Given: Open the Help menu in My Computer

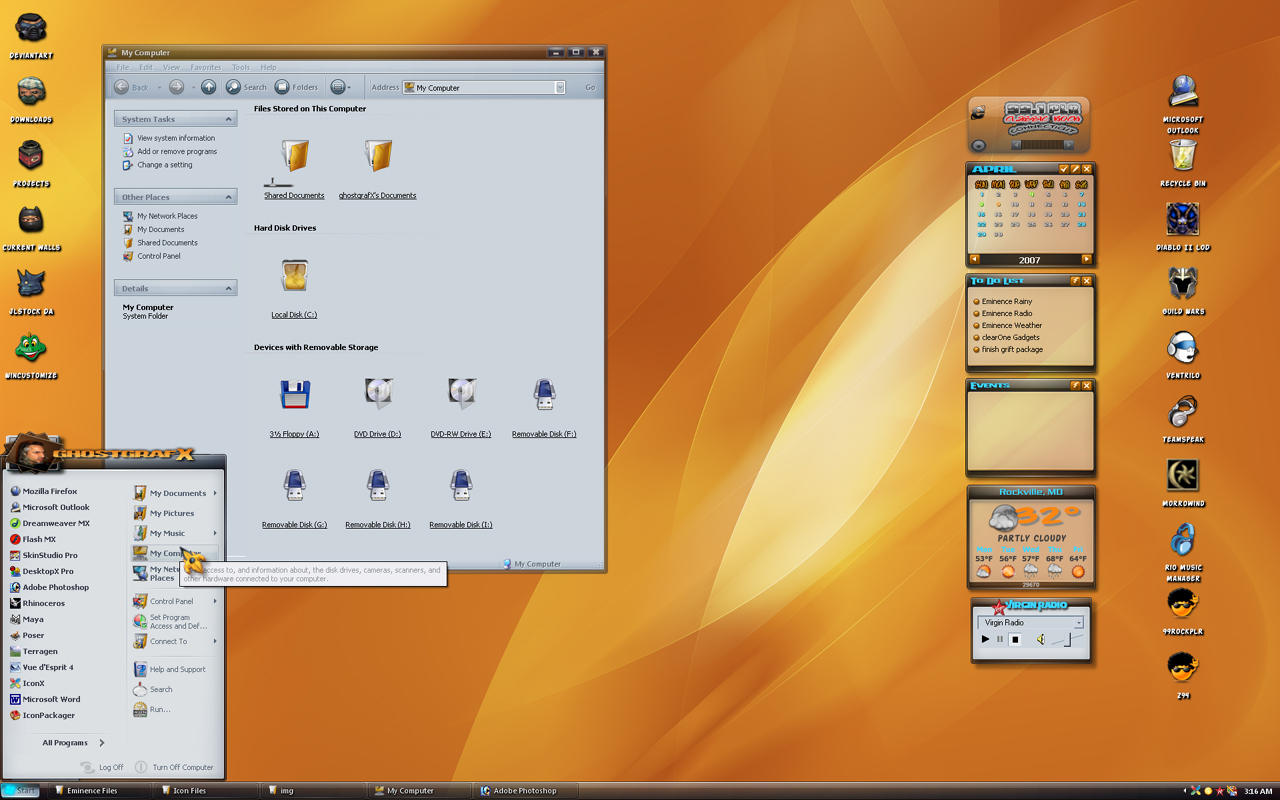Looking at the screenshot, I should (x=268, y=67).
